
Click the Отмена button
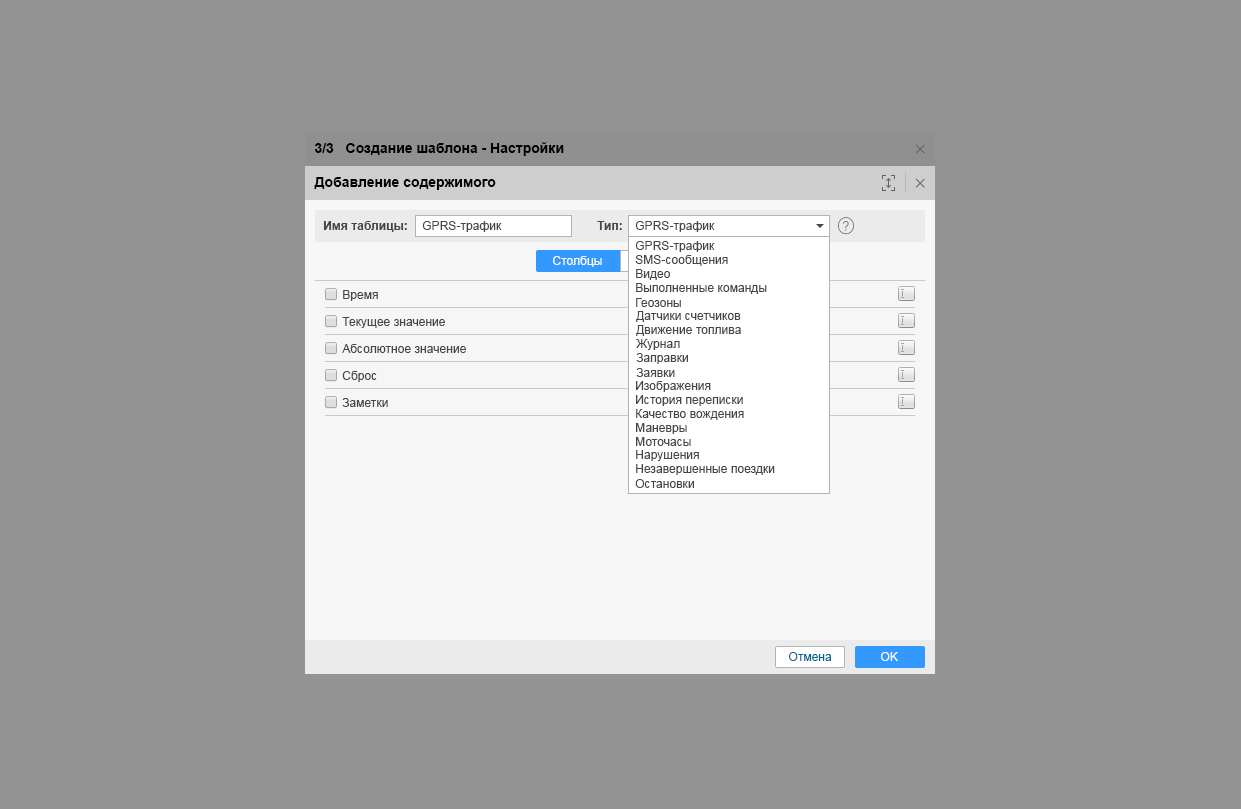pyautogui.click(x=809, y=657)
